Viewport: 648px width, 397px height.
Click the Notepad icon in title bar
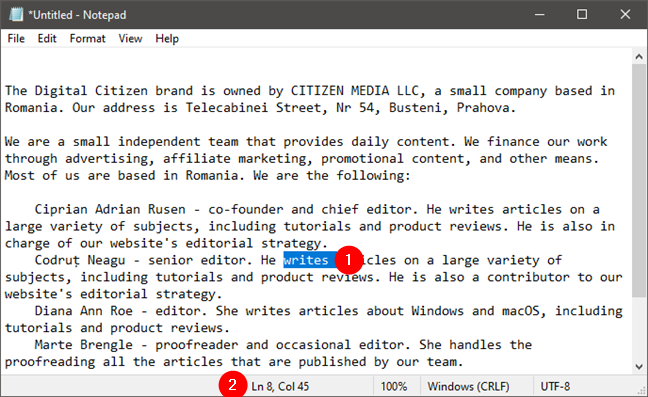16,14
